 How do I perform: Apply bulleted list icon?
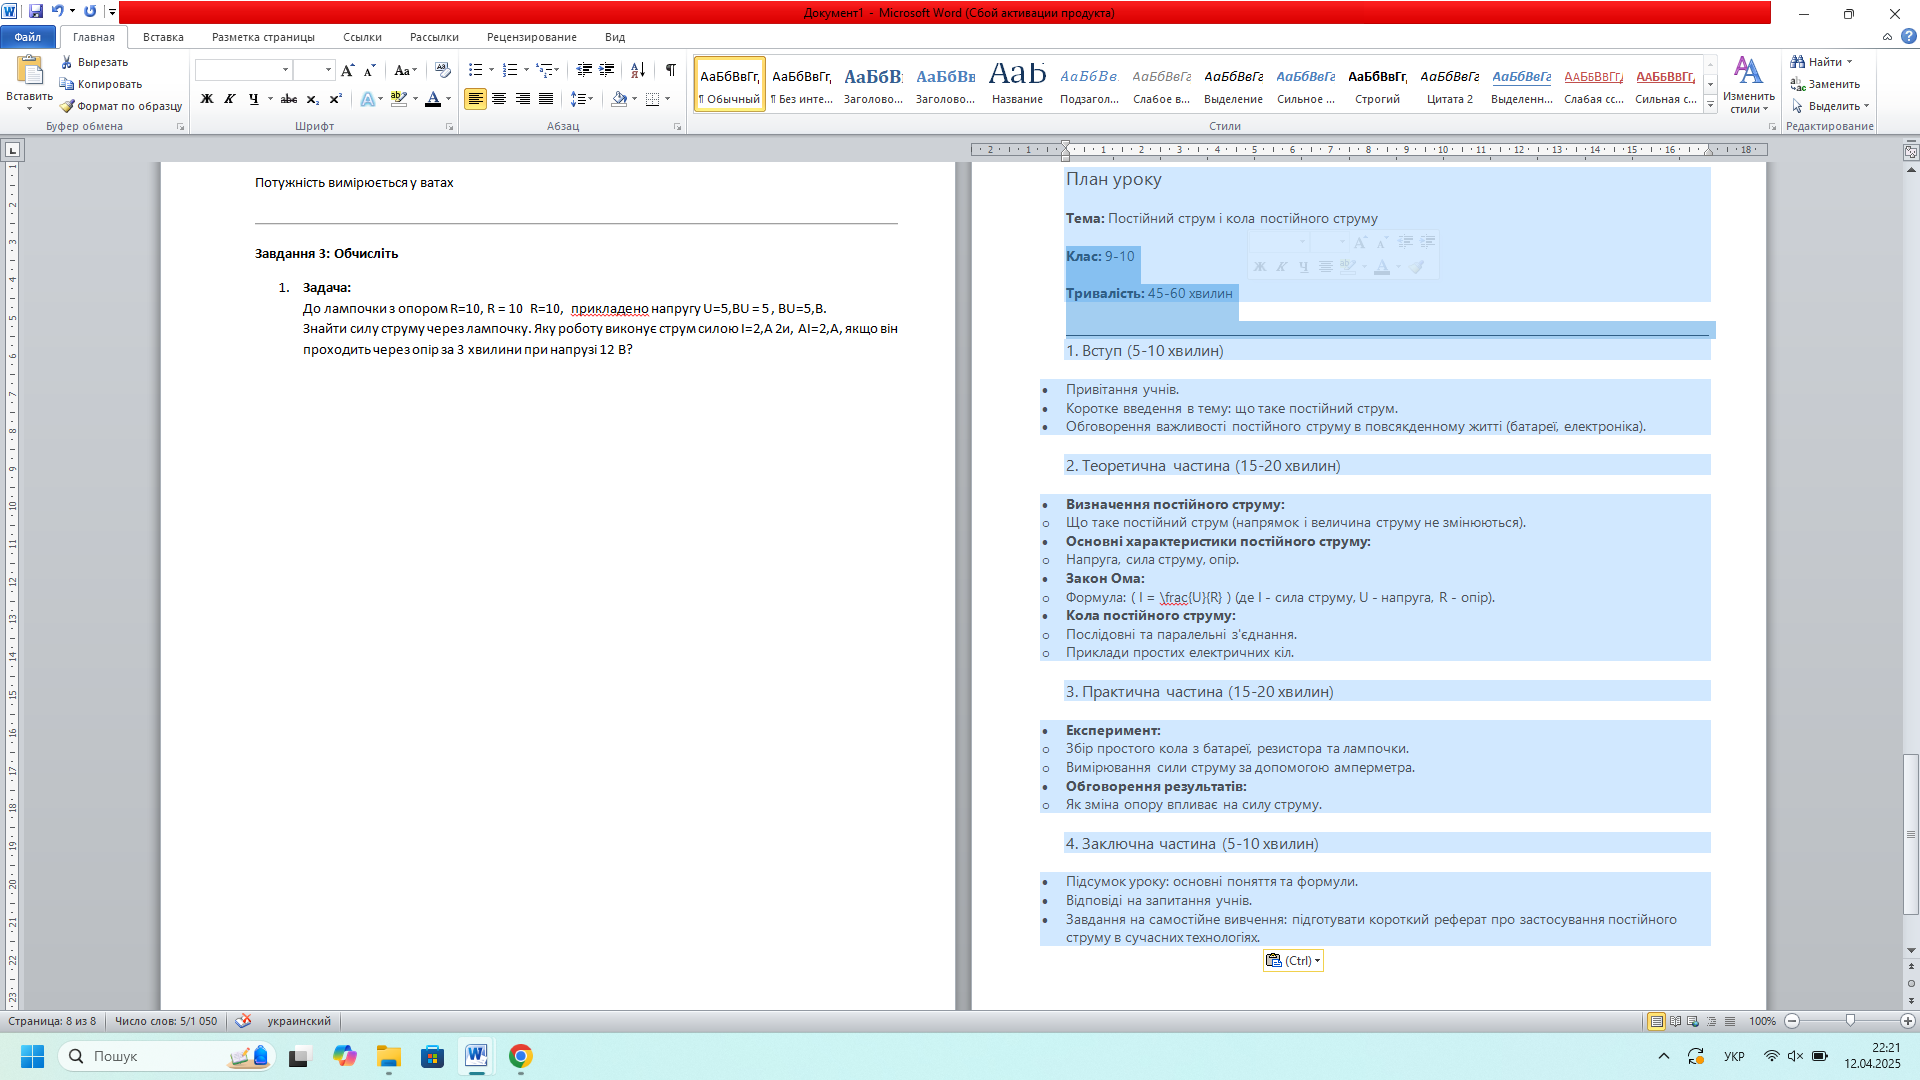pos(475,70)
